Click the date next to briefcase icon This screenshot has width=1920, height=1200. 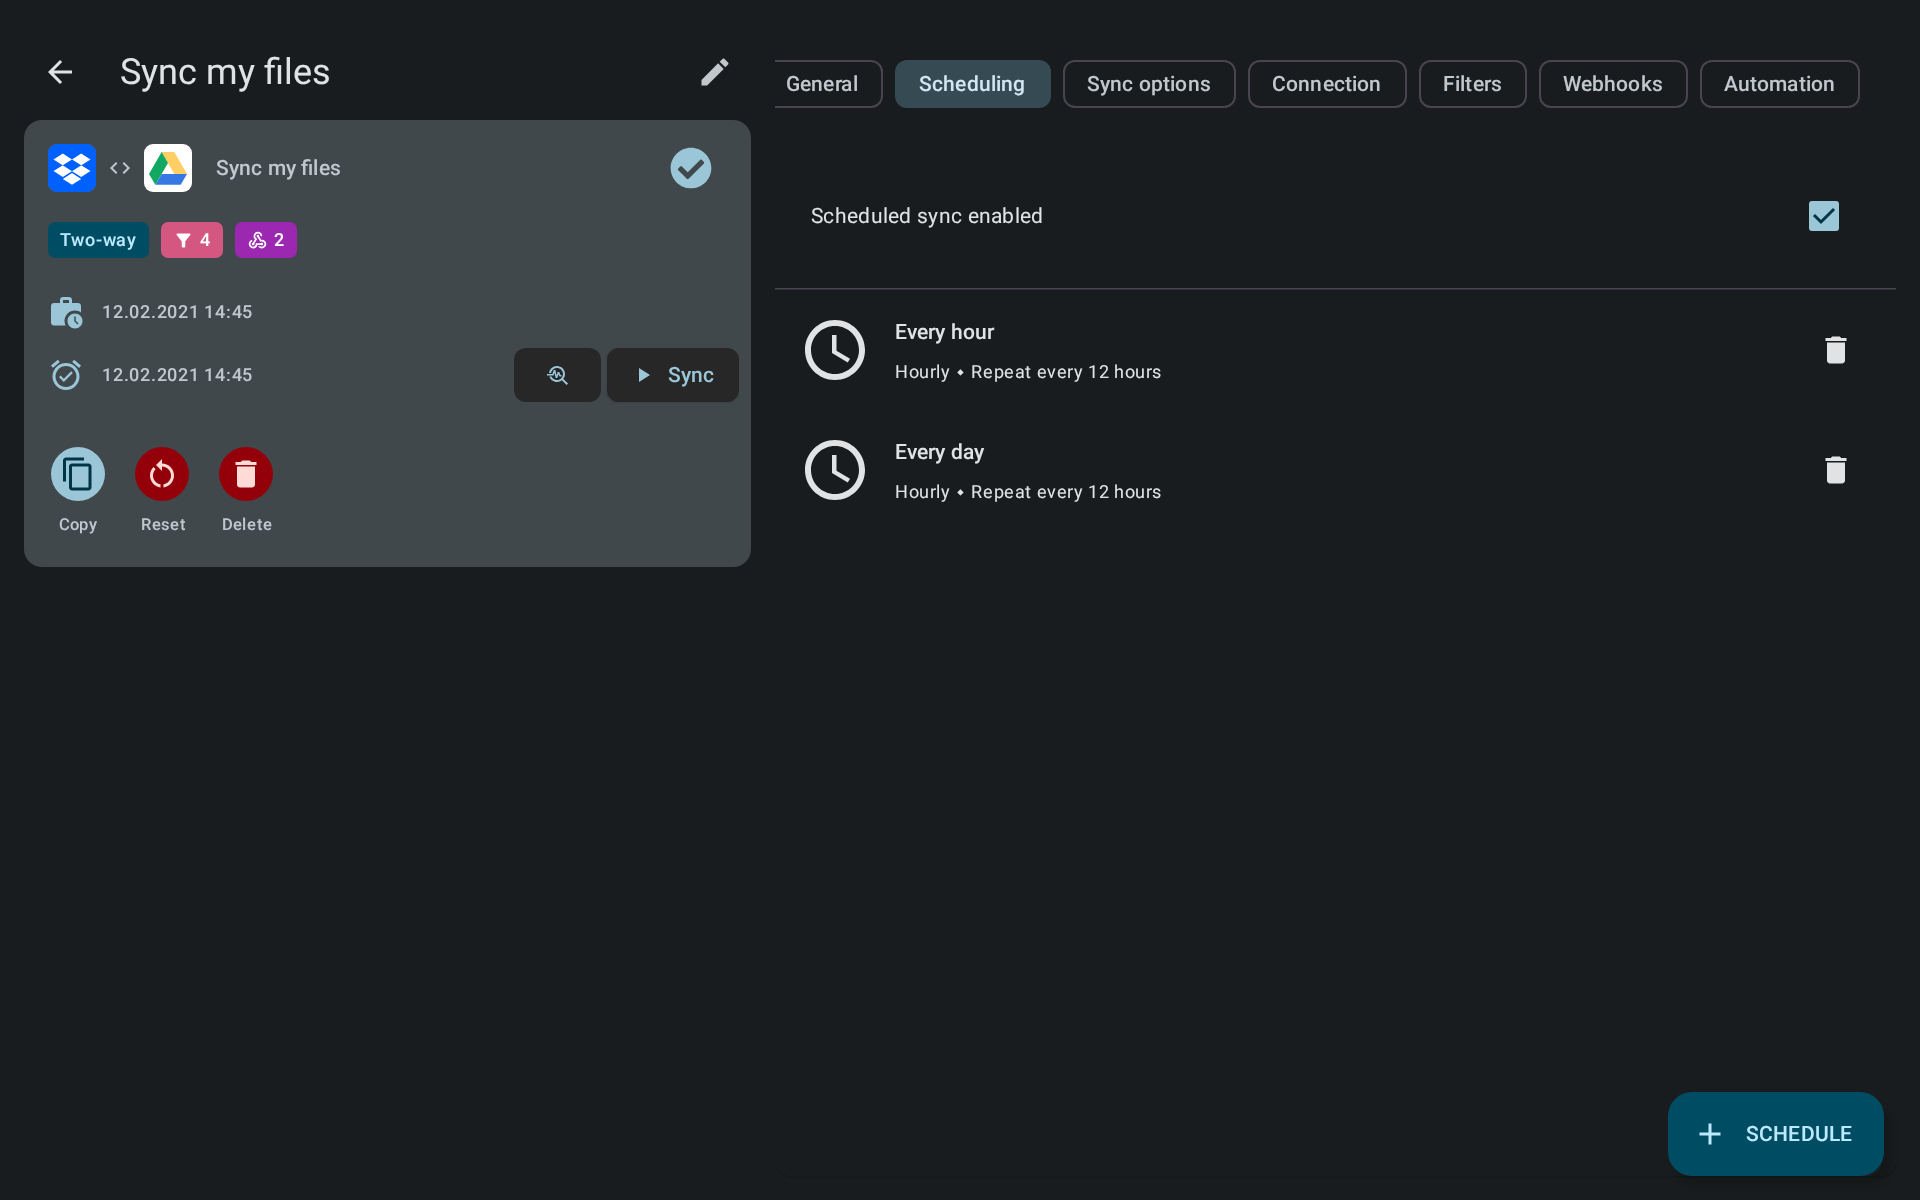(177, 312)
